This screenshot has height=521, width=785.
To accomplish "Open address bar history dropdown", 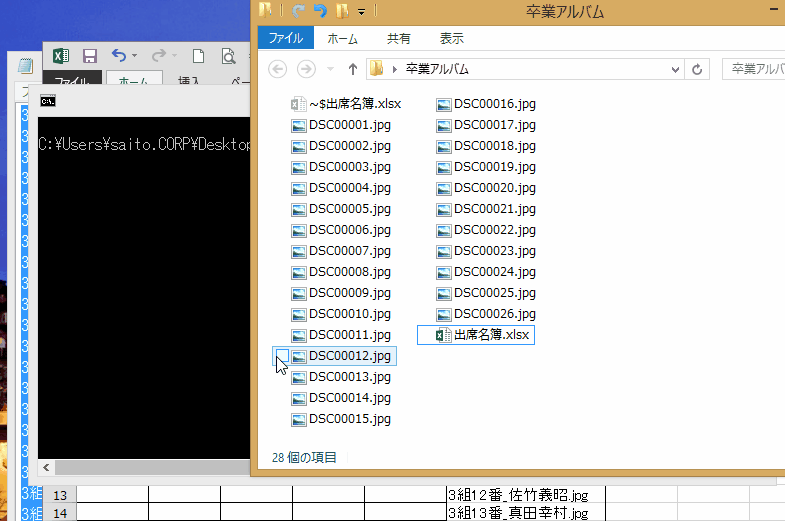I will (x=675, y=70).
